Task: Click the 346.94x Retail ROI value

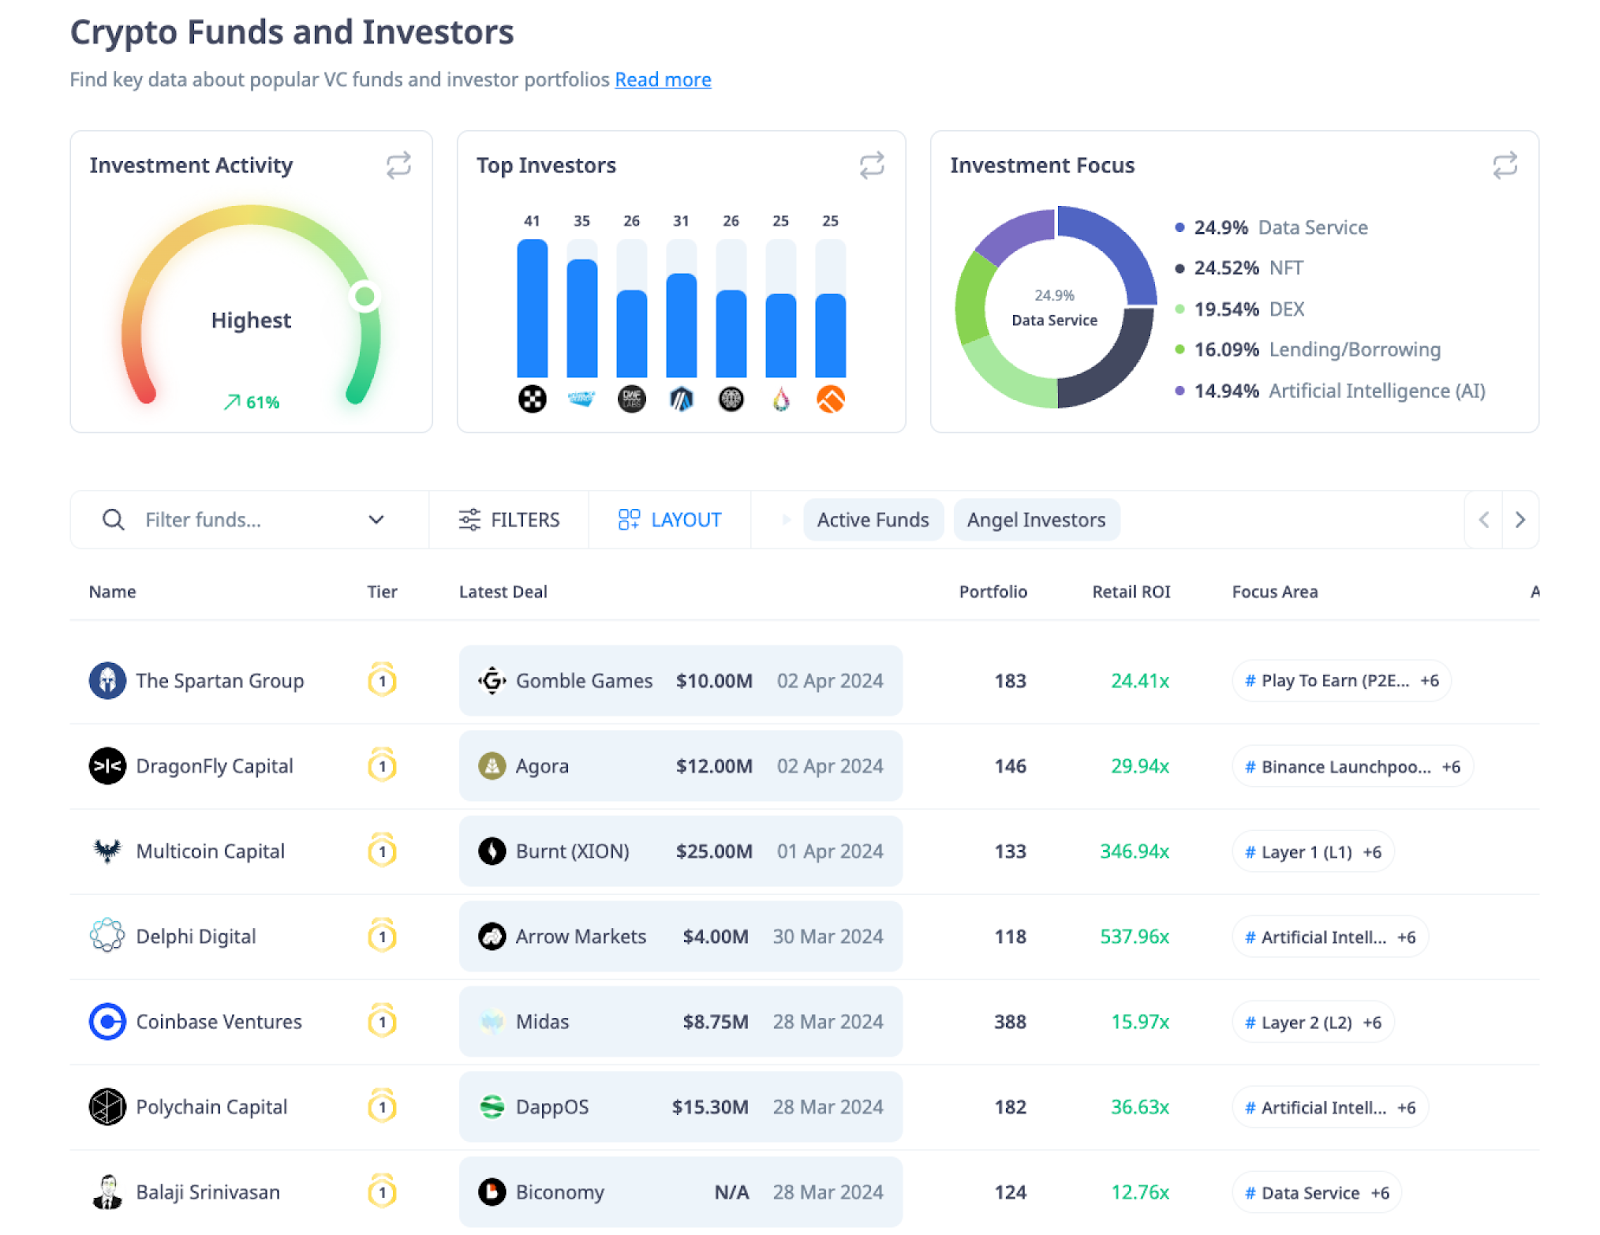Action: click(x=1135, y=852)
